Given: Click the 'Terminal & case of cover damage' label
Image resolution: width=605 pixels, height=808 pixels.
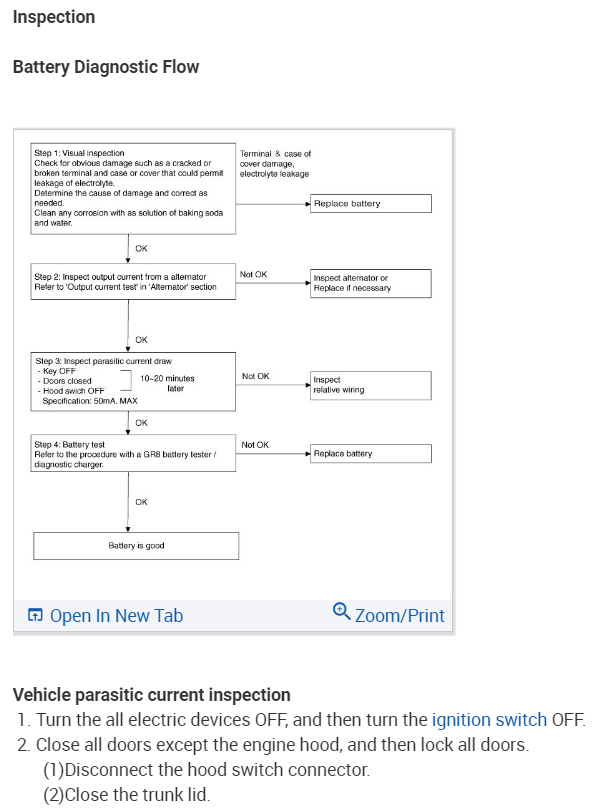Looking at the screenshot, I should click(275, 163).
